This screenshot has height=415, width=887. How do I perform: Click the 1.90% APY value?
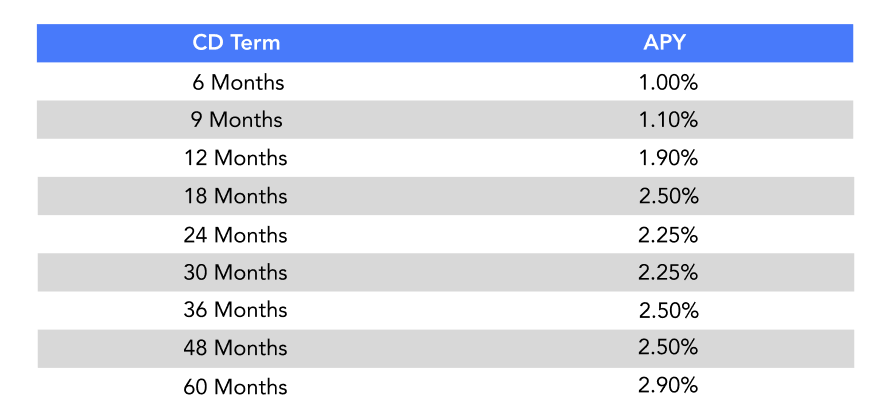click(668, 158)
